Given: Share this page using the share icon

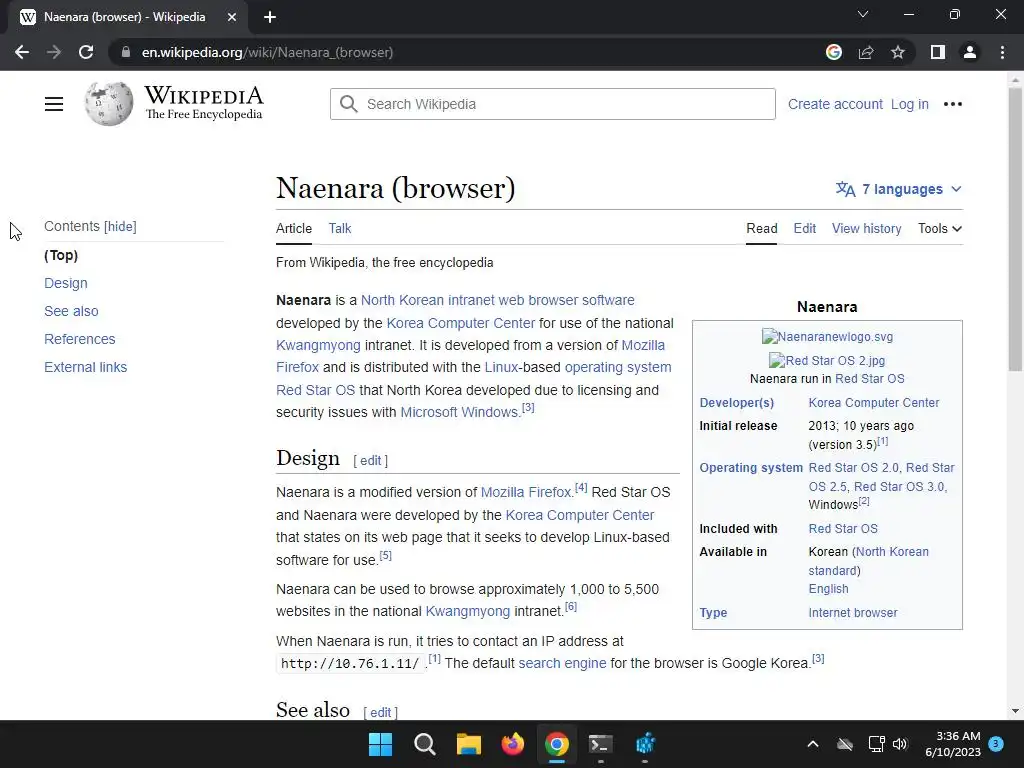Looking at the screenshot, I should pyautogui.click(x=866, y=52).
